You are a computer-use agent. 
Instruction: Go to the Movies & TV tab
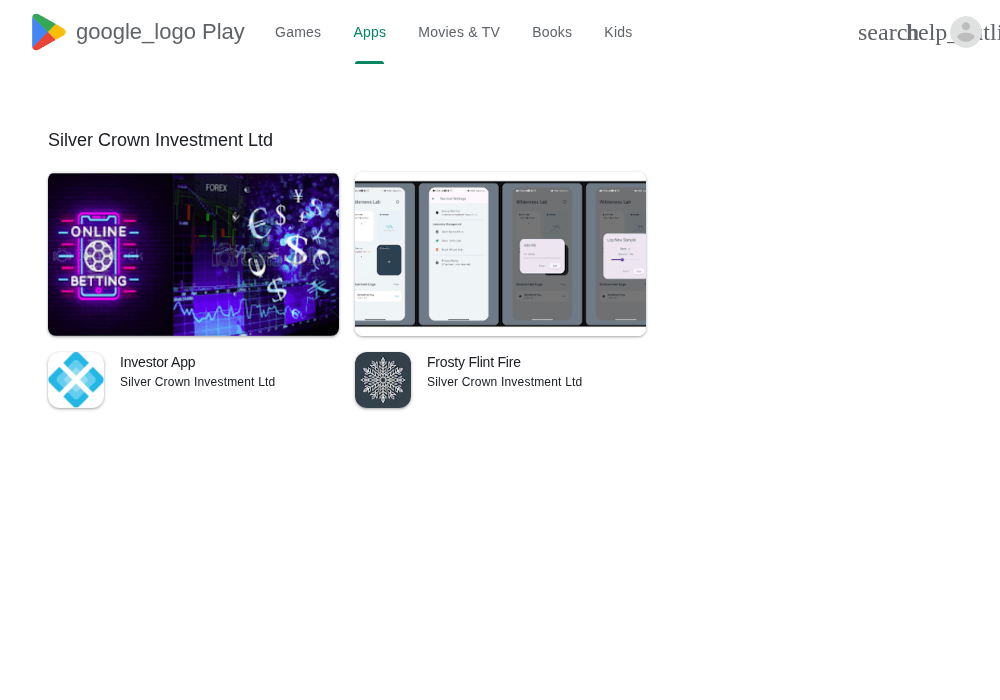pyautogui.click(x=459, y=33)
